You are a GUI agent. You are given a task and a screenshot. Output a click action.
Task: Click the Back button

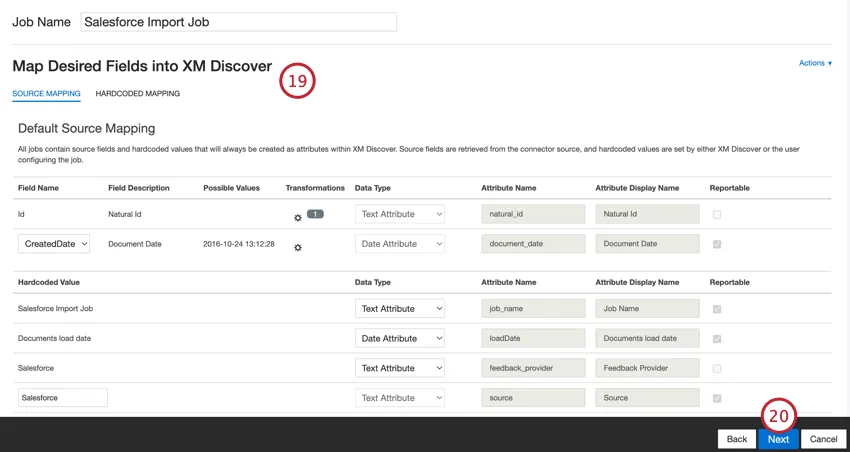pyautogui.click(x=736, y=439)
